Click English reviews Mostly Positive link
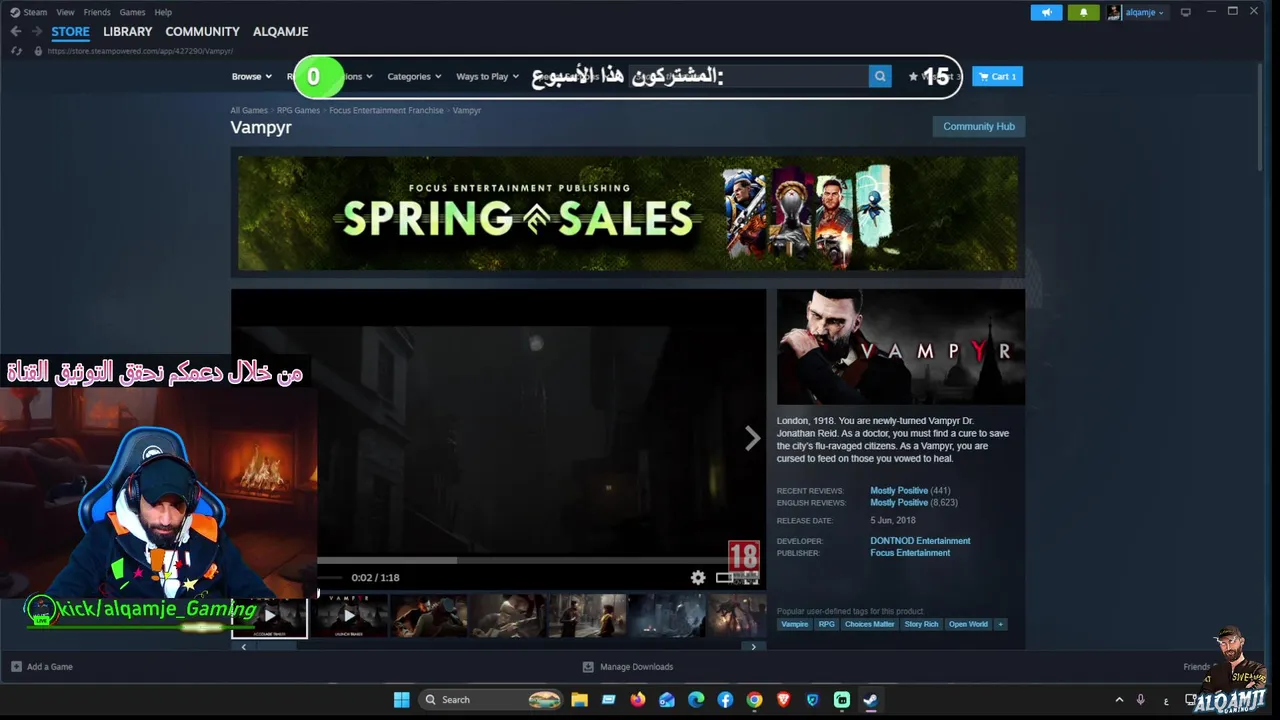1280x720 pixels. pos(899,503)
